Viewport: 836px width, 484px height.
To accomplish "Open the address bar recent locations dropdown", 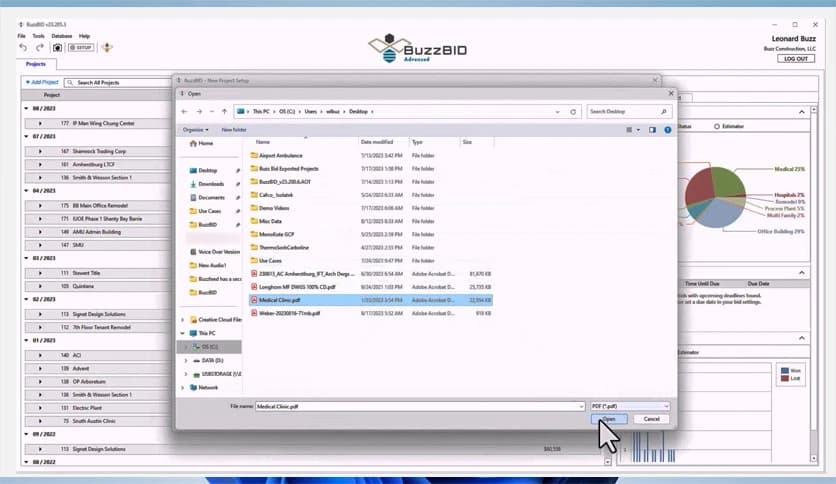I will click(x=558, y=112).
